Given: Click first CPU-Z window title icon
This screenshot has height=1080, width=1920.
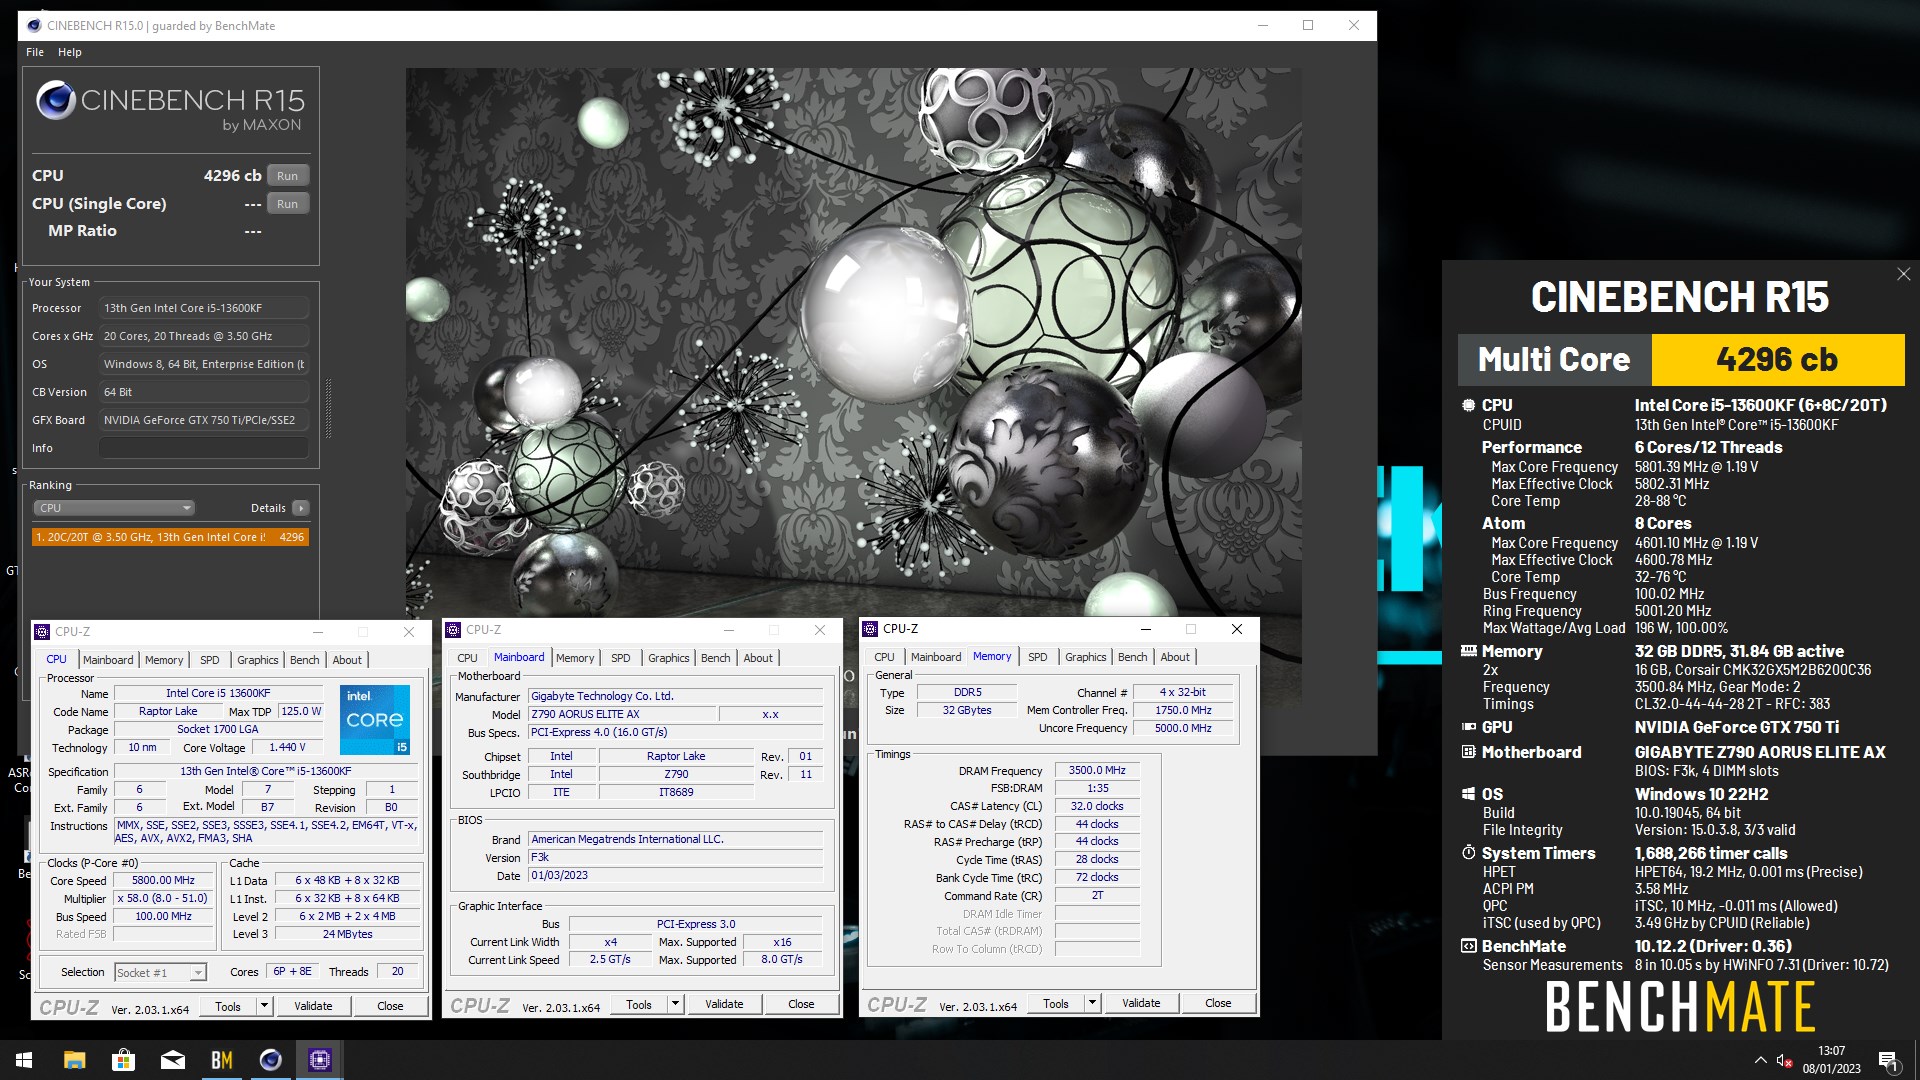Looking at the screenshot, I should [42, 631].
